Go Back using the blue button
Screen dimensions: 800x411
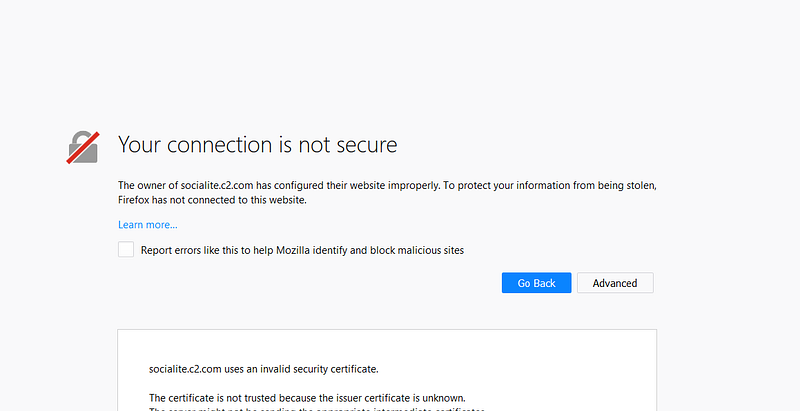(x=536, y=283)
